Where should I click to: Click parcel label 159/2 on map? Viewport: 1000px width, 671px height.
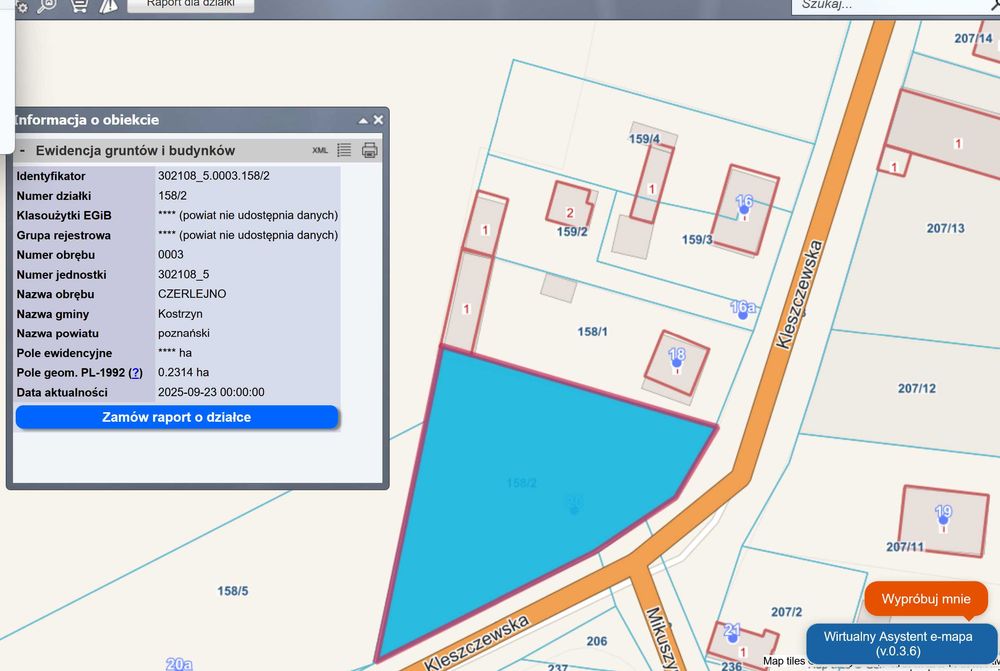(572, 232)
